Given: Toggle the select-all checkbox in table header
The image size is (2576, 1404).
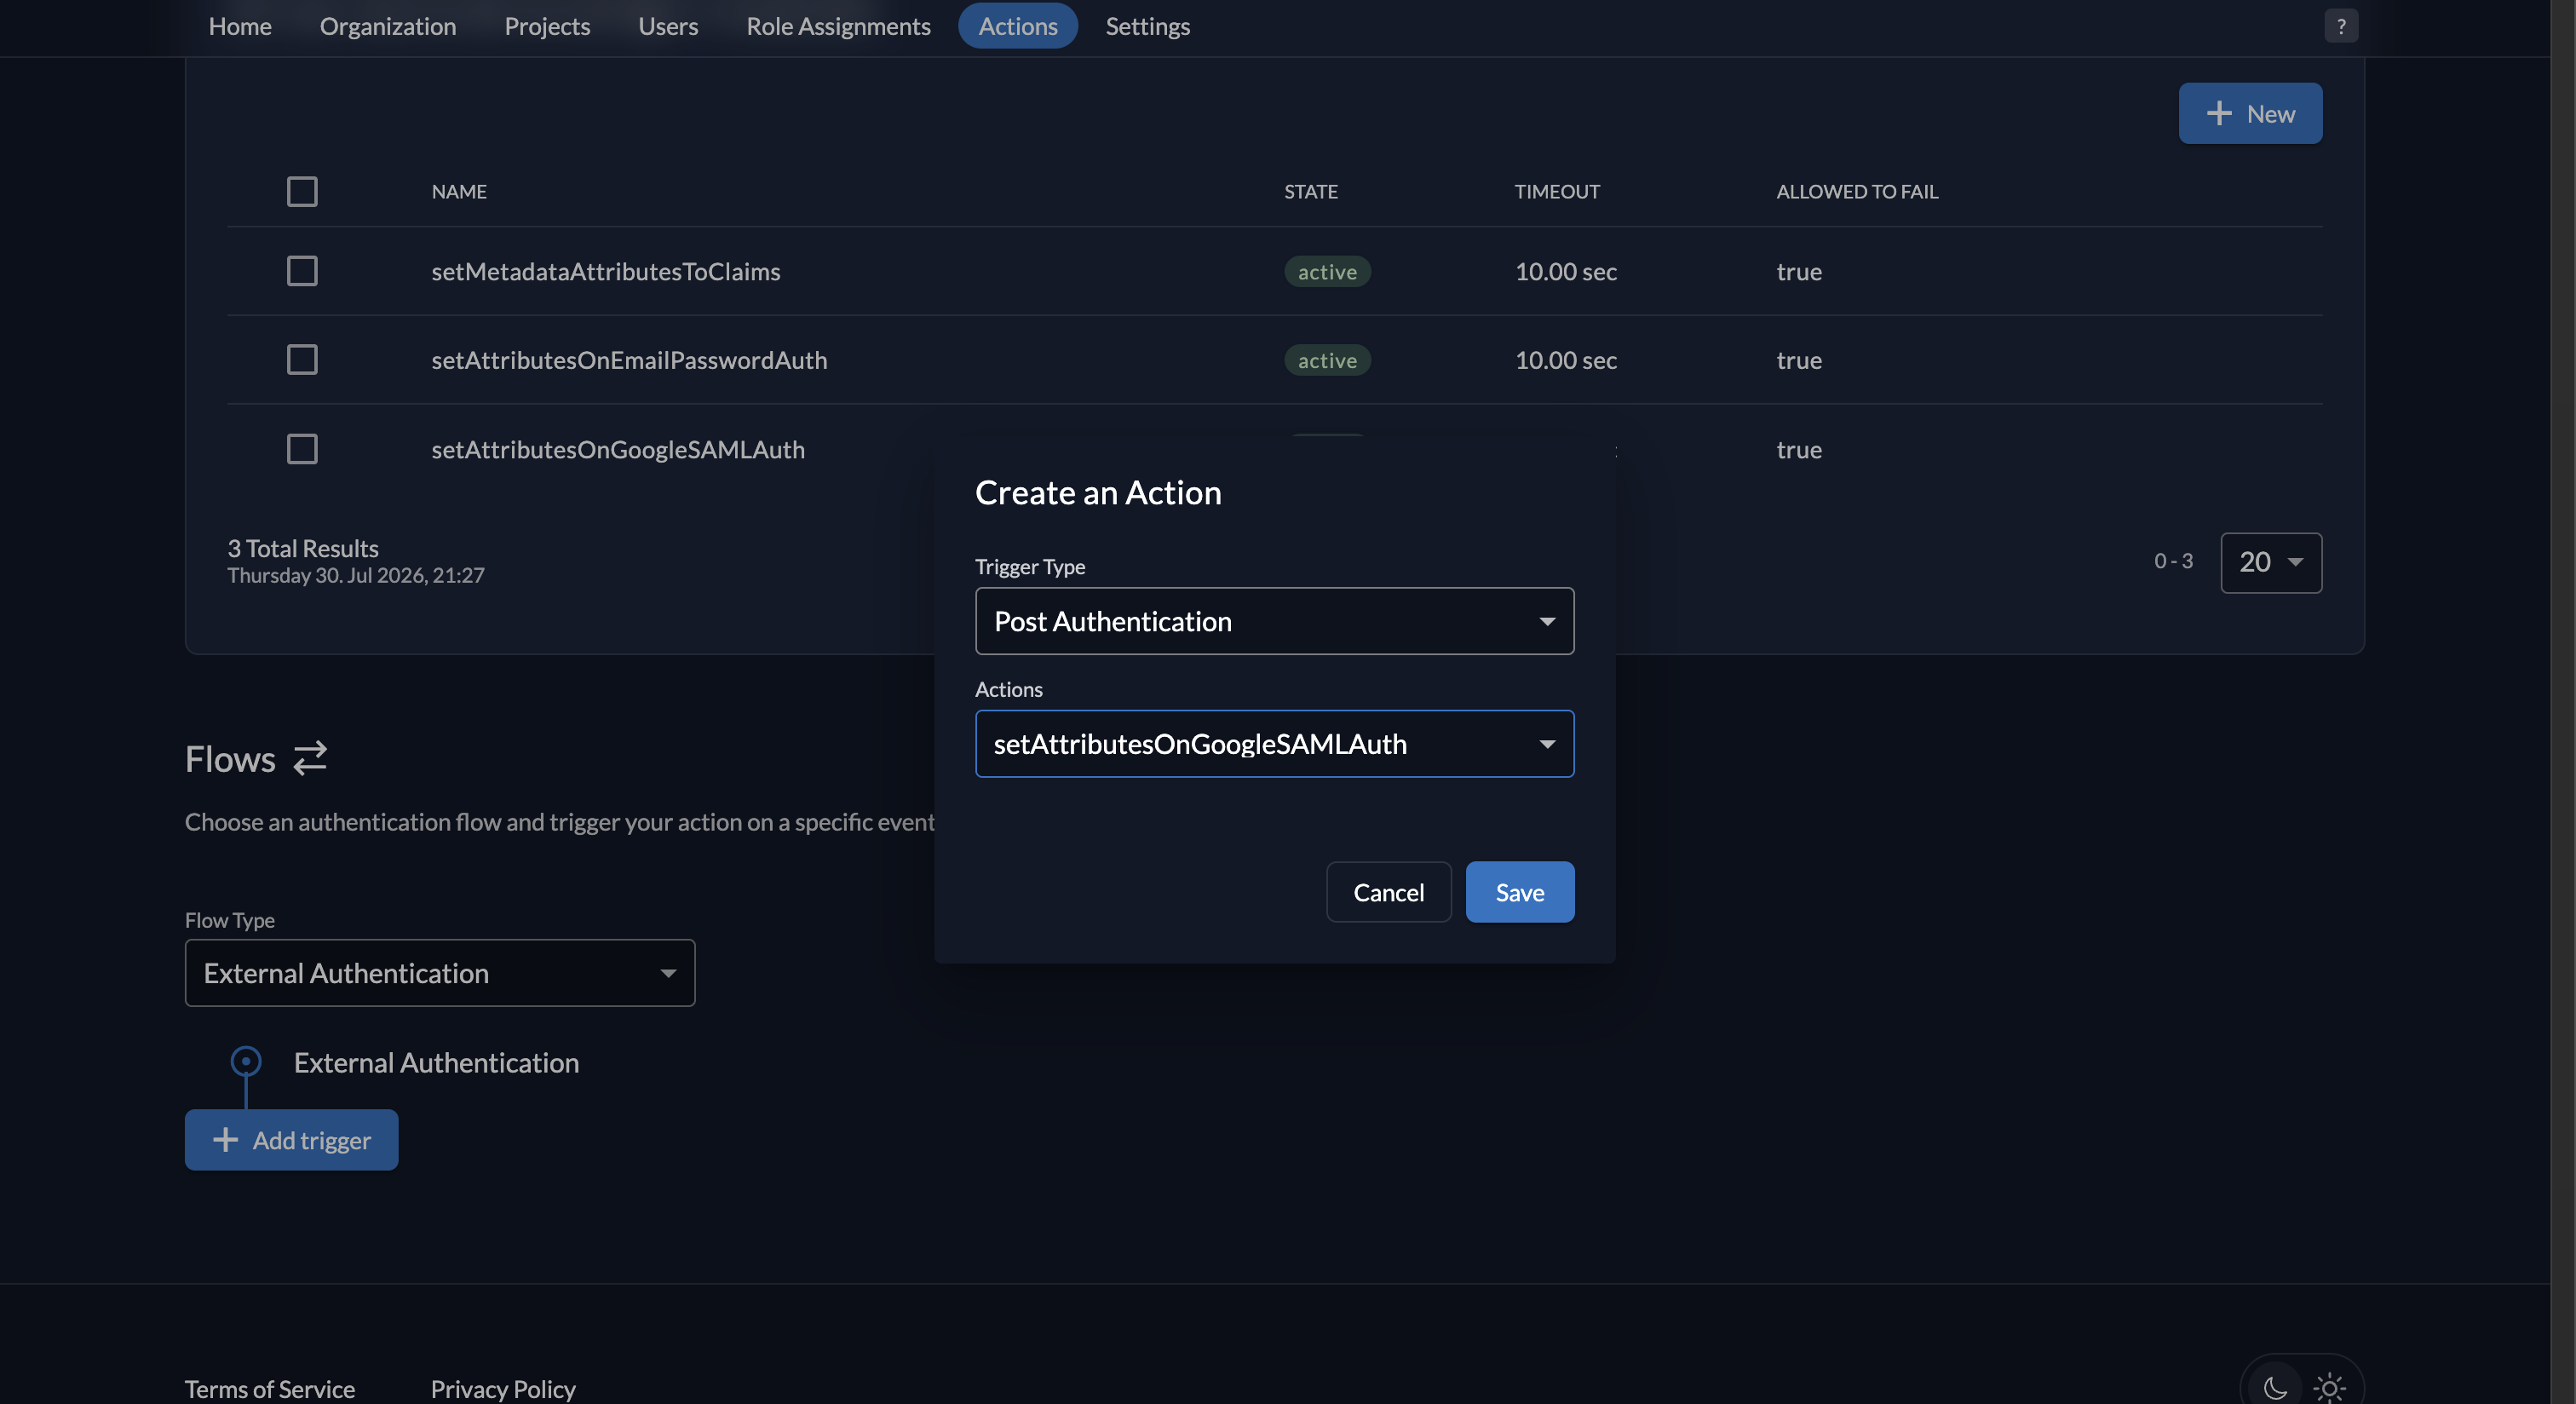Looking at the screenshot, I should (x=302, y=191).
